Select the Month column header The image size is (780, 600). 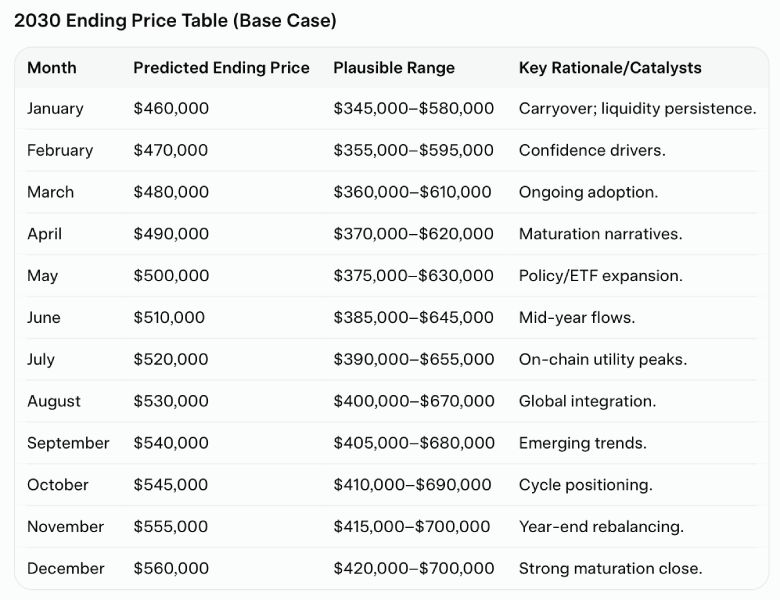click(x=52, y=68)
